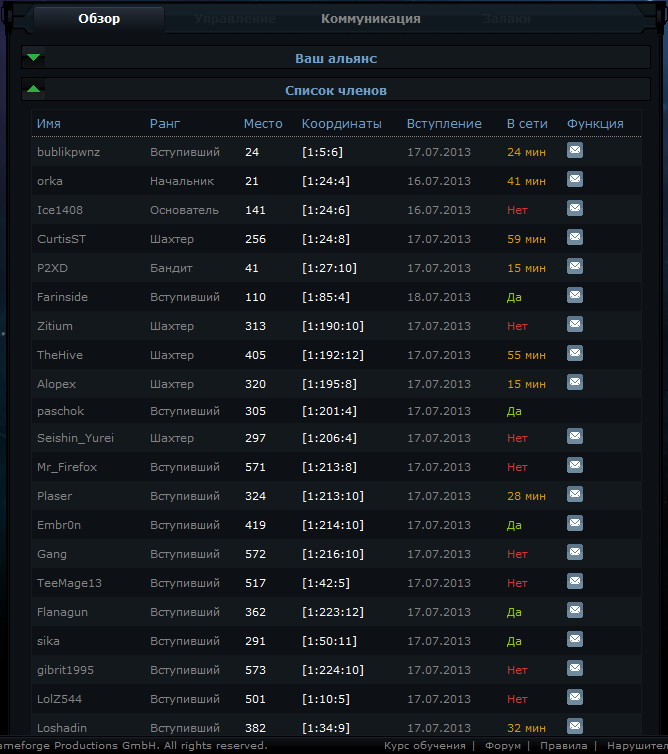Click the message icon for bublikpwnz
This screenshot has width=668, height=754.
(575, 151)
